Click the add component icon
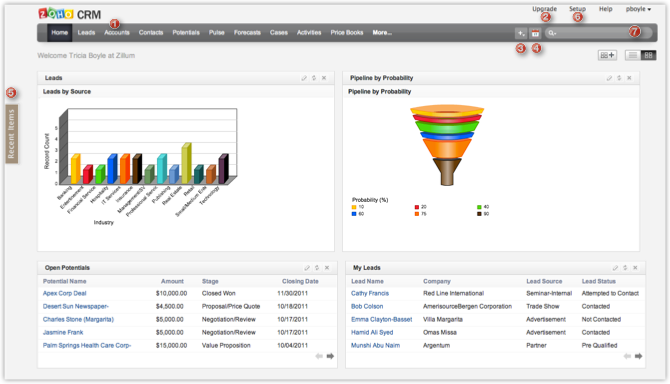This screenshot has width=670, height=384. pos(607,55)
